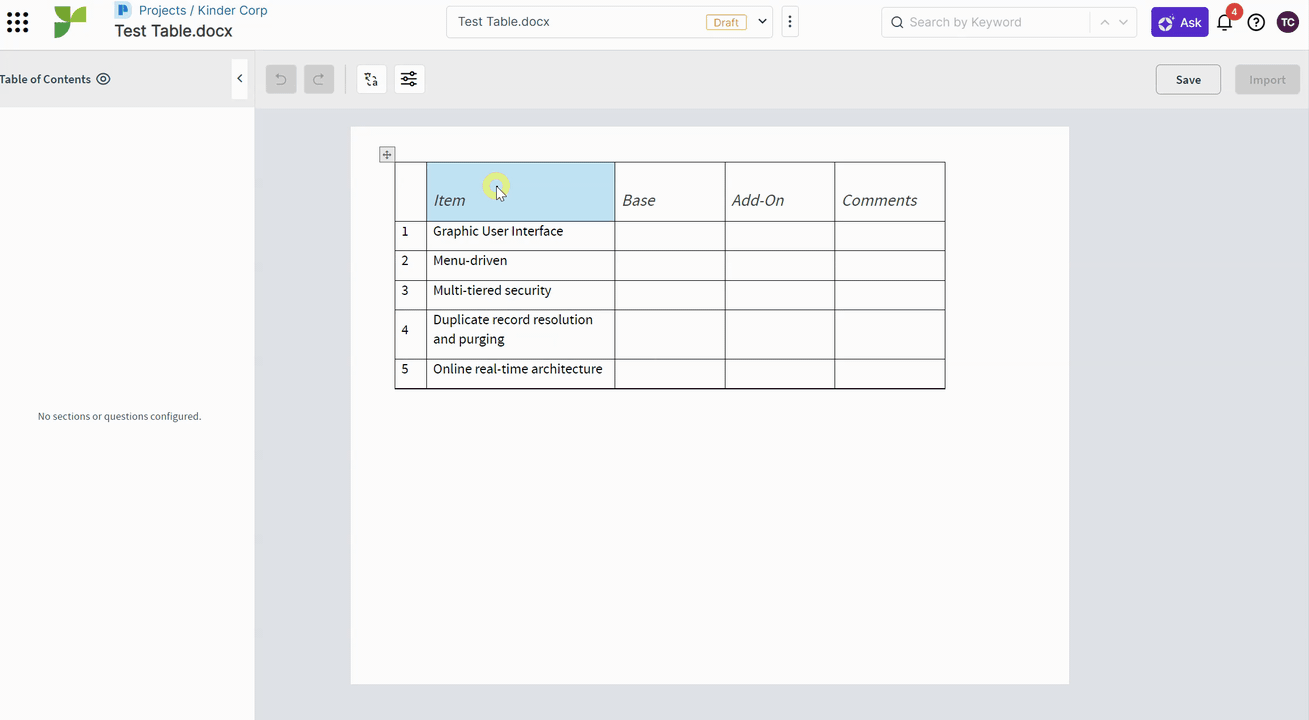Click row number 3 cell
1309x720 pixels.
coord(411,295)
